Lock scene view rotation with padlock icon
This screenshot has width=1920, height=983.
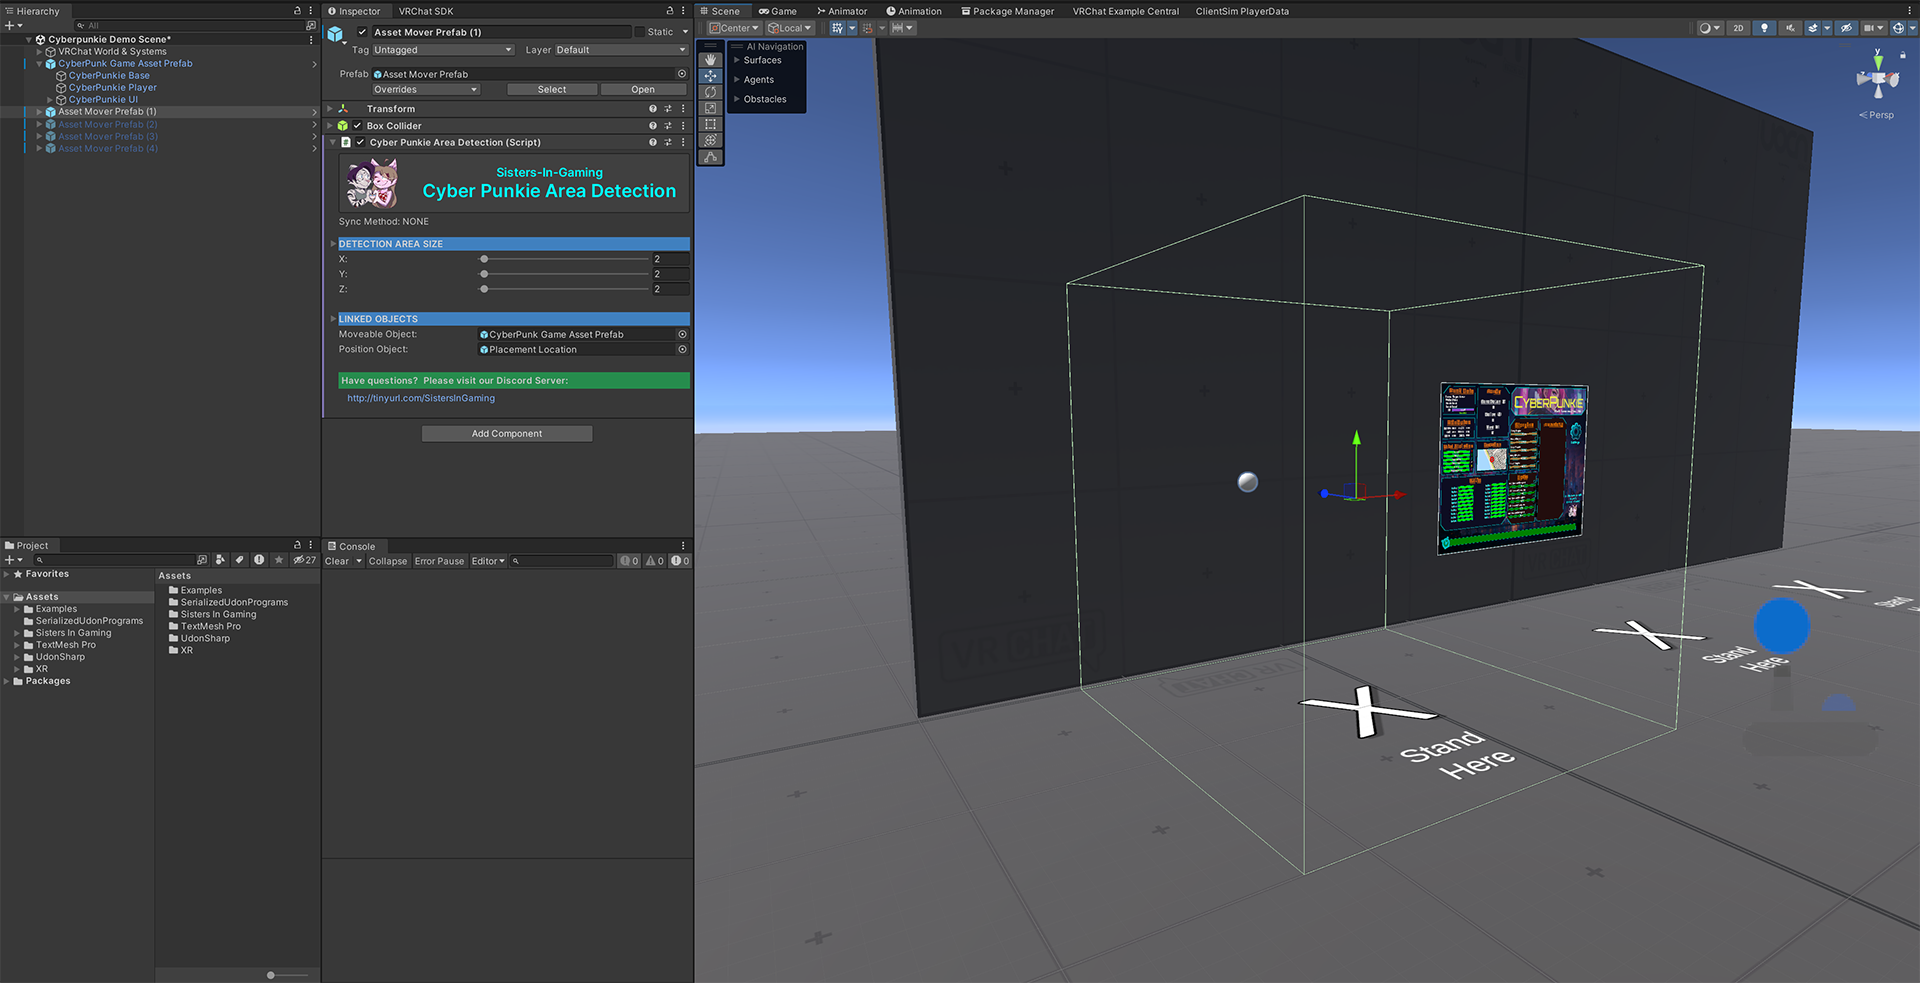(1902, 54)
